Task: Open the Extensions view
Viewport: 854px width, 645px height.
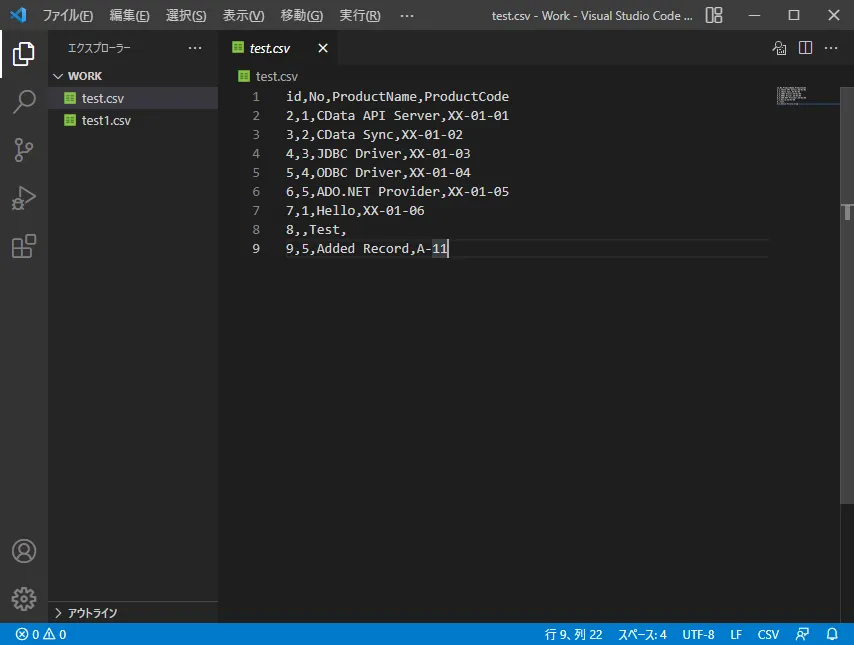Action: tap(24, 246)
